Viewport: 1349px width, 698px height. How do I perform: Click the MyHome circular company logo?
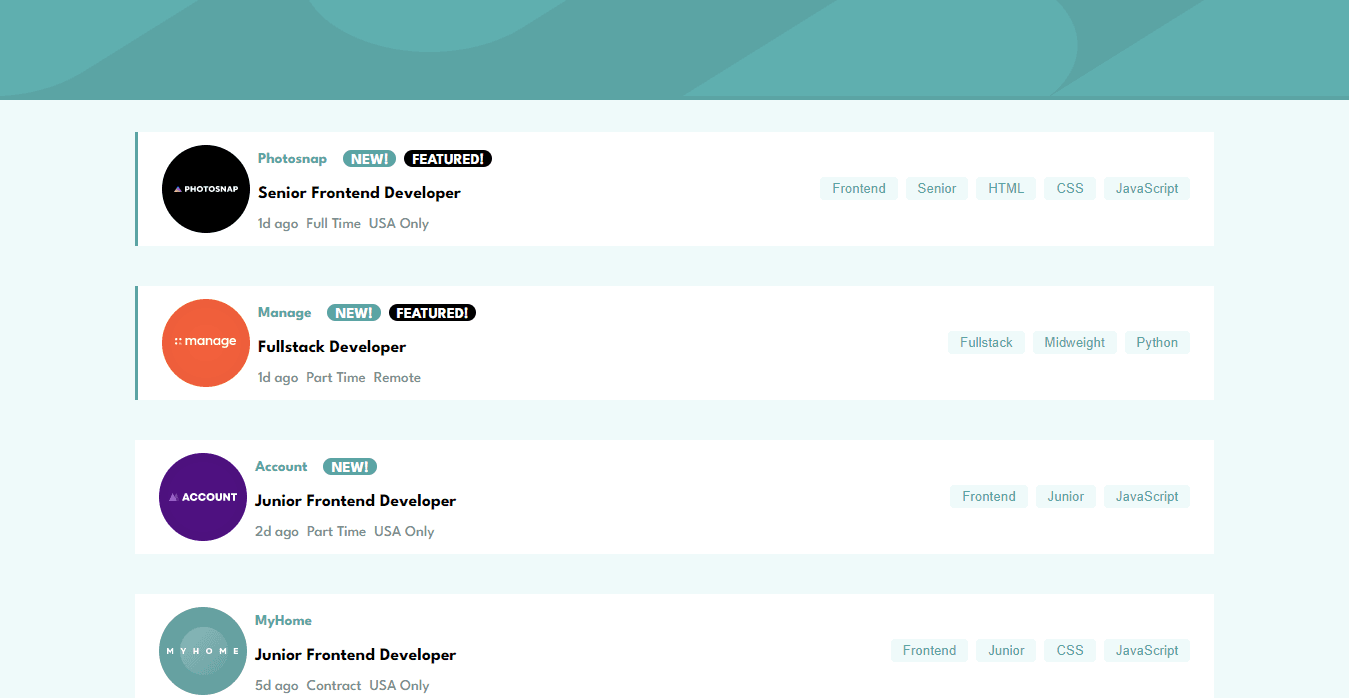pyautogui.click(x=202, y=651)
